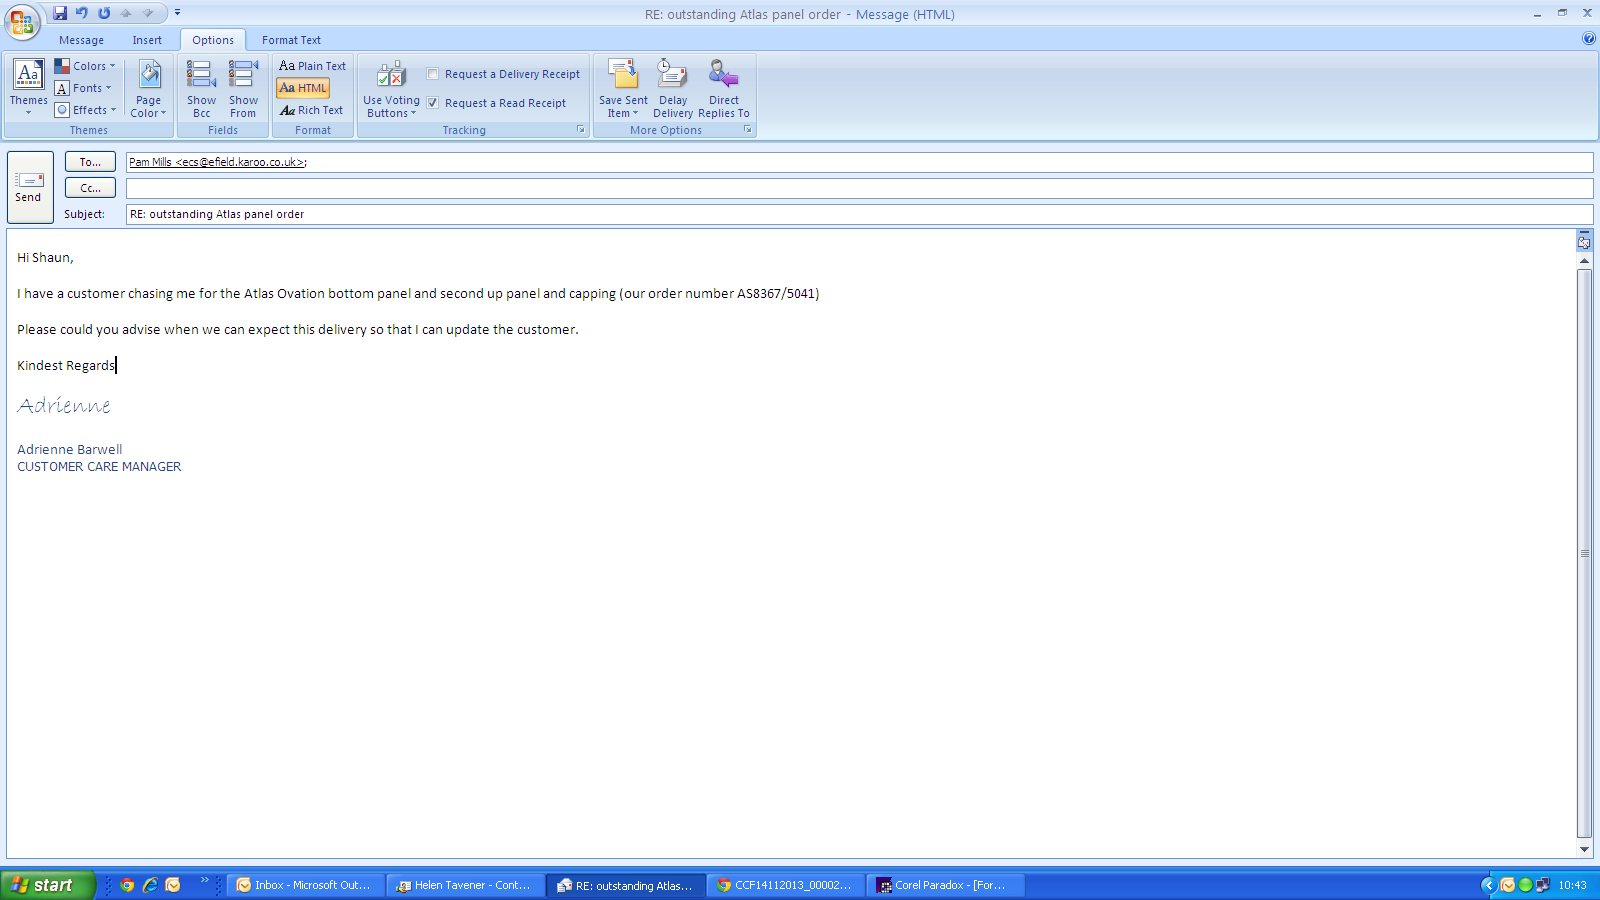Switch message format to Plain Text
Image resolution: width=1600 pixels, height=900 pixels.
(x=312, y=66)
